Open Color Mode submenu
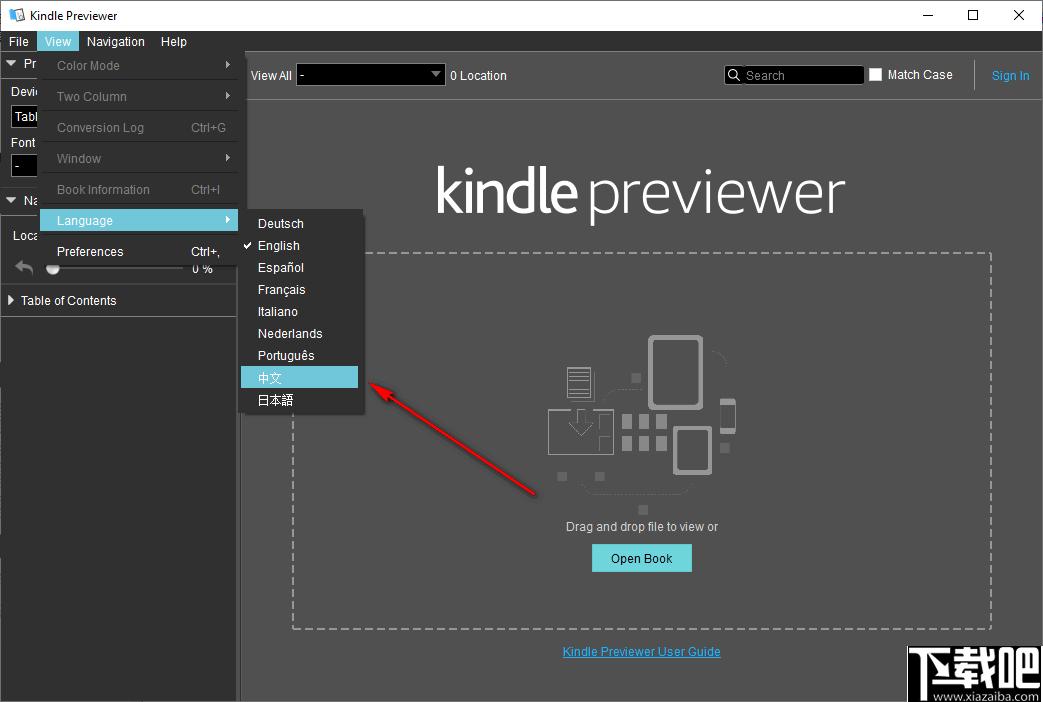Screen dimensions: 1043x702 (139, 65)
